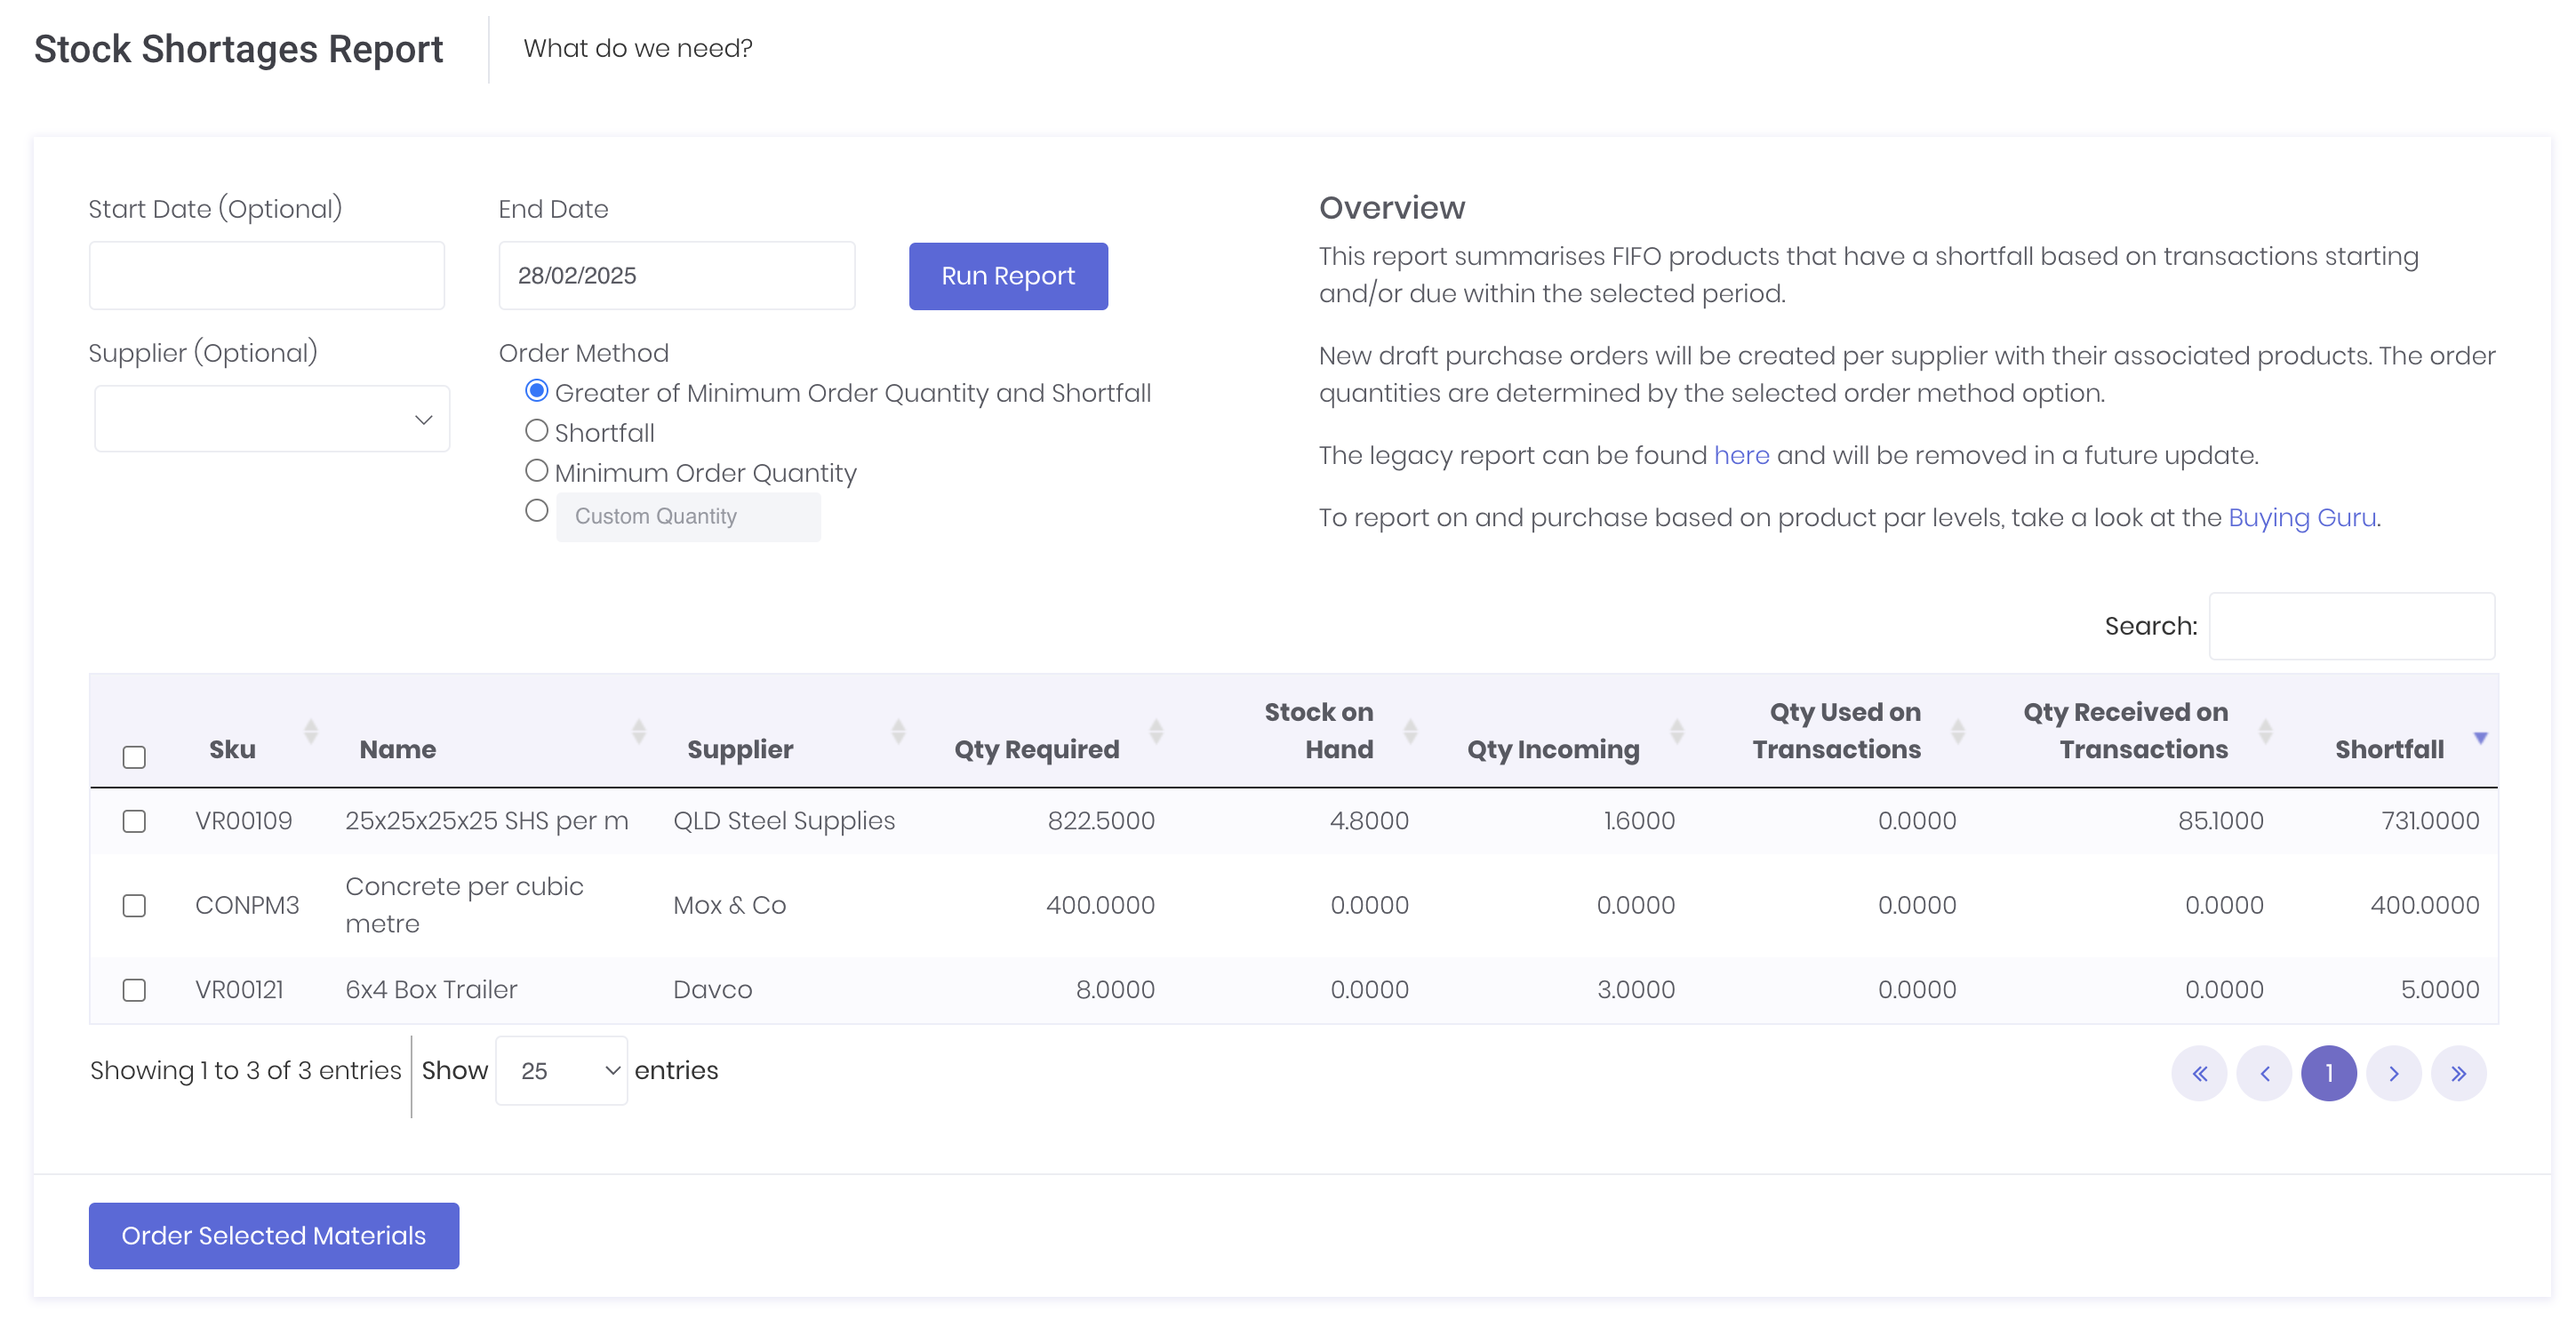Sort by Qty Required column icon

[1156, 731]
